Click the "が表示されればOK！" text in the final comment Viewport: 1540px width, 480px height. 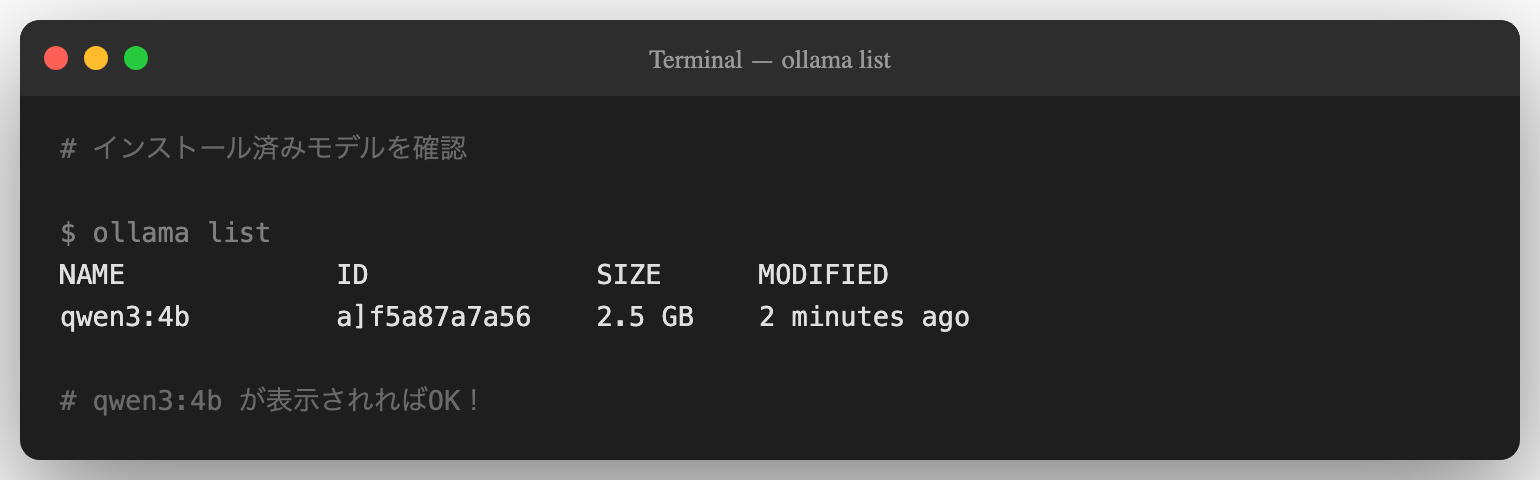(x=361, y=402)
